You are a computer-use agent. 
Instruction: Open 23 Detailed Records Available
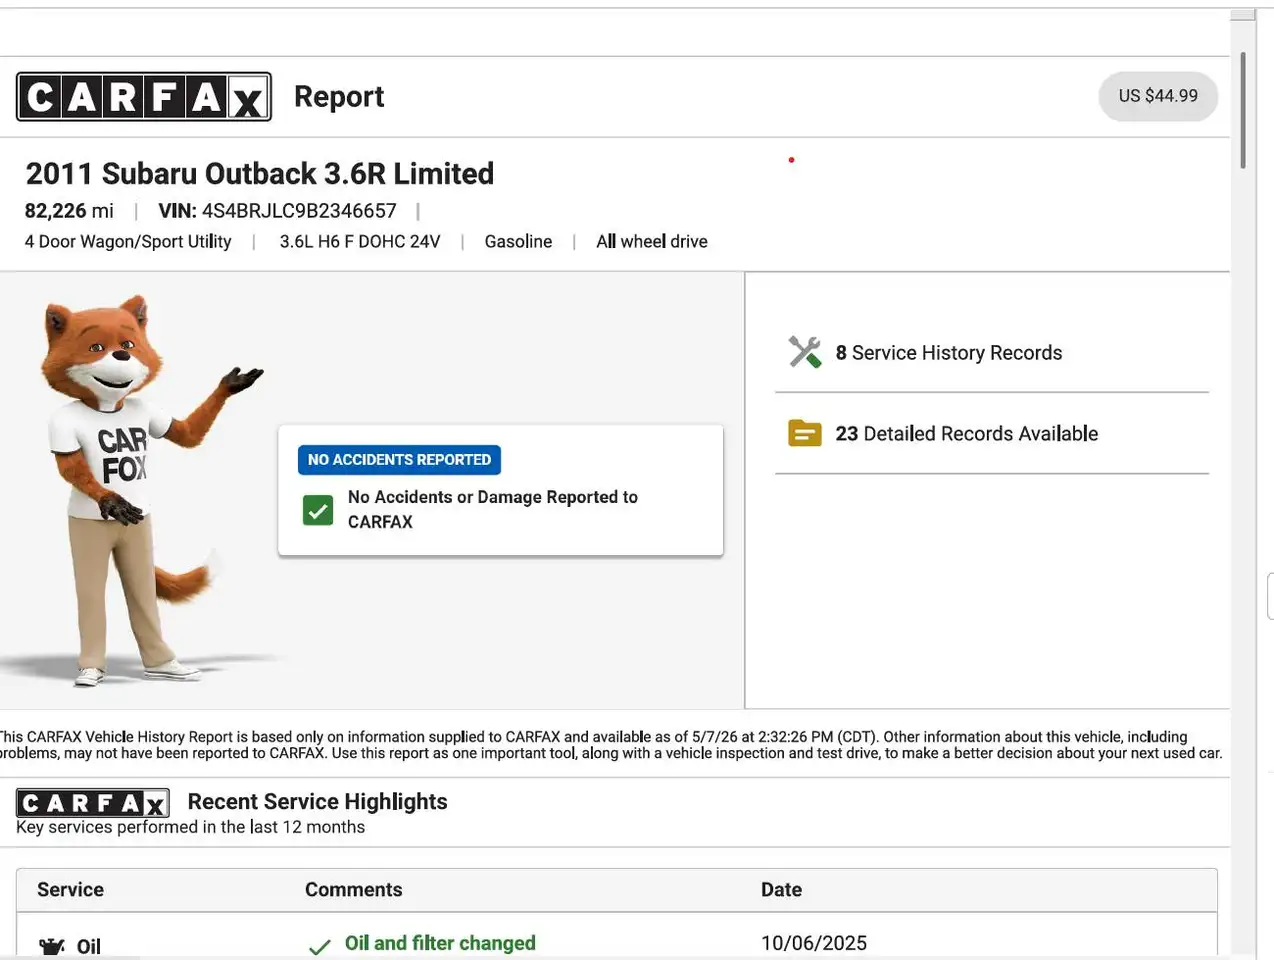966,433
